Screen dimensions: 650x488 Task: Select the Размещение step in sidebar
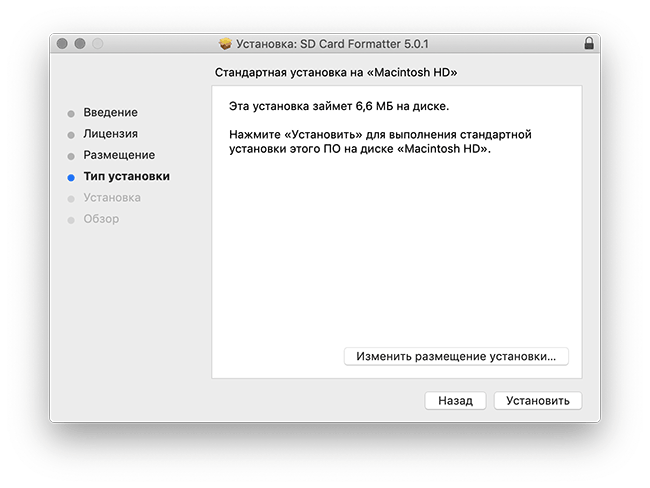click(x=119, y=155)
